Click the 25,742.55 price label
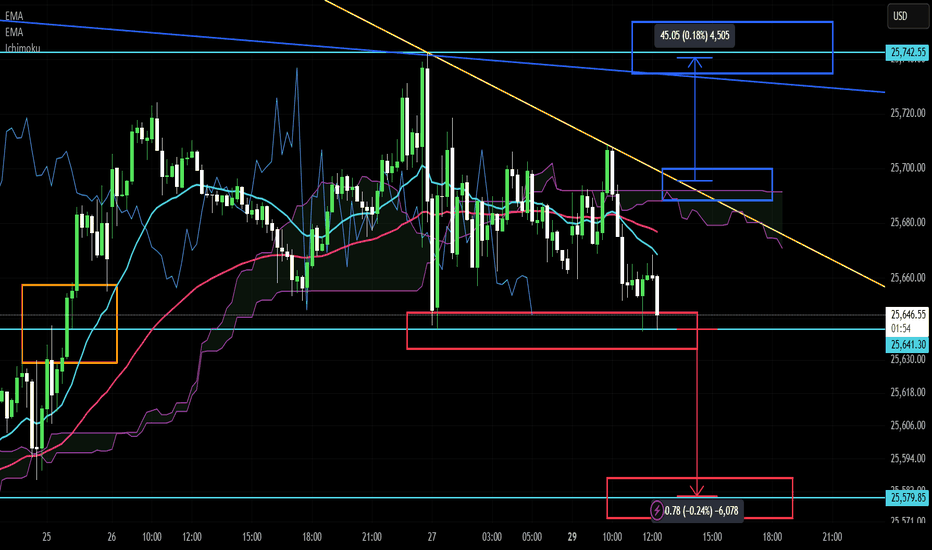Screen dimensions: 932x550 point(907,52)
